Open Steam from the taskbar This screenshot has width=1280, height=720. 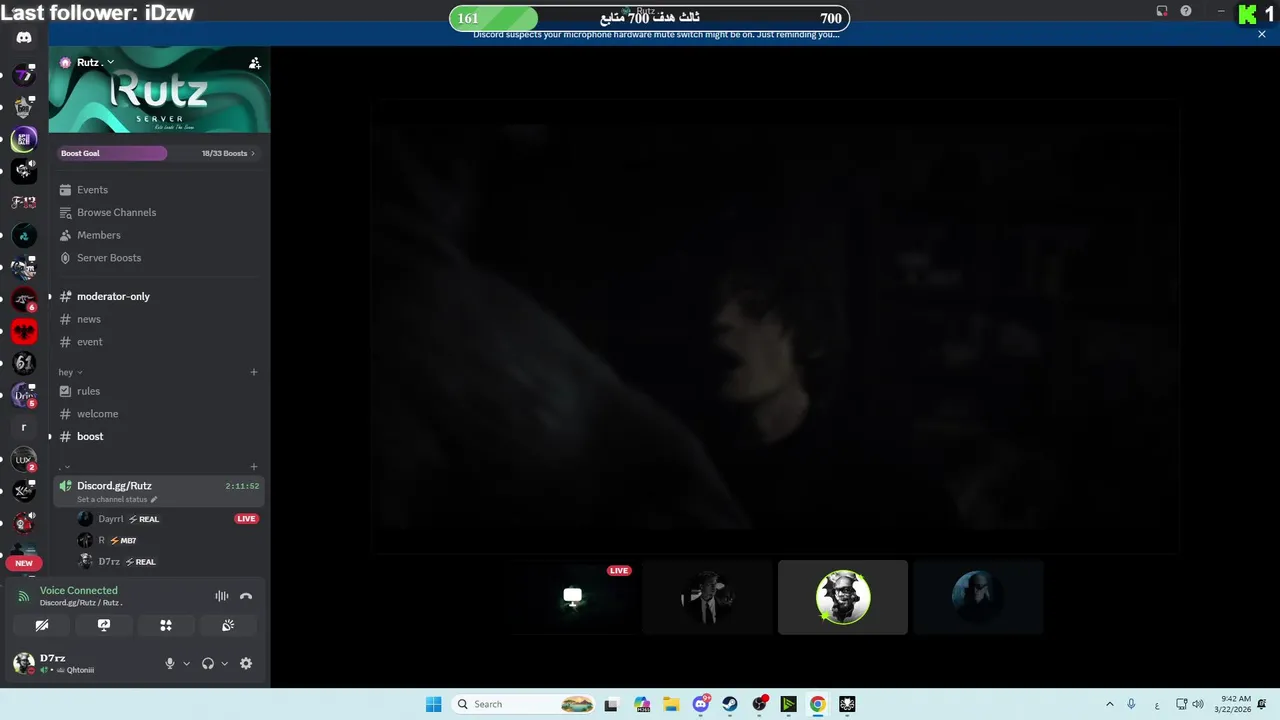tap(730, 704)
